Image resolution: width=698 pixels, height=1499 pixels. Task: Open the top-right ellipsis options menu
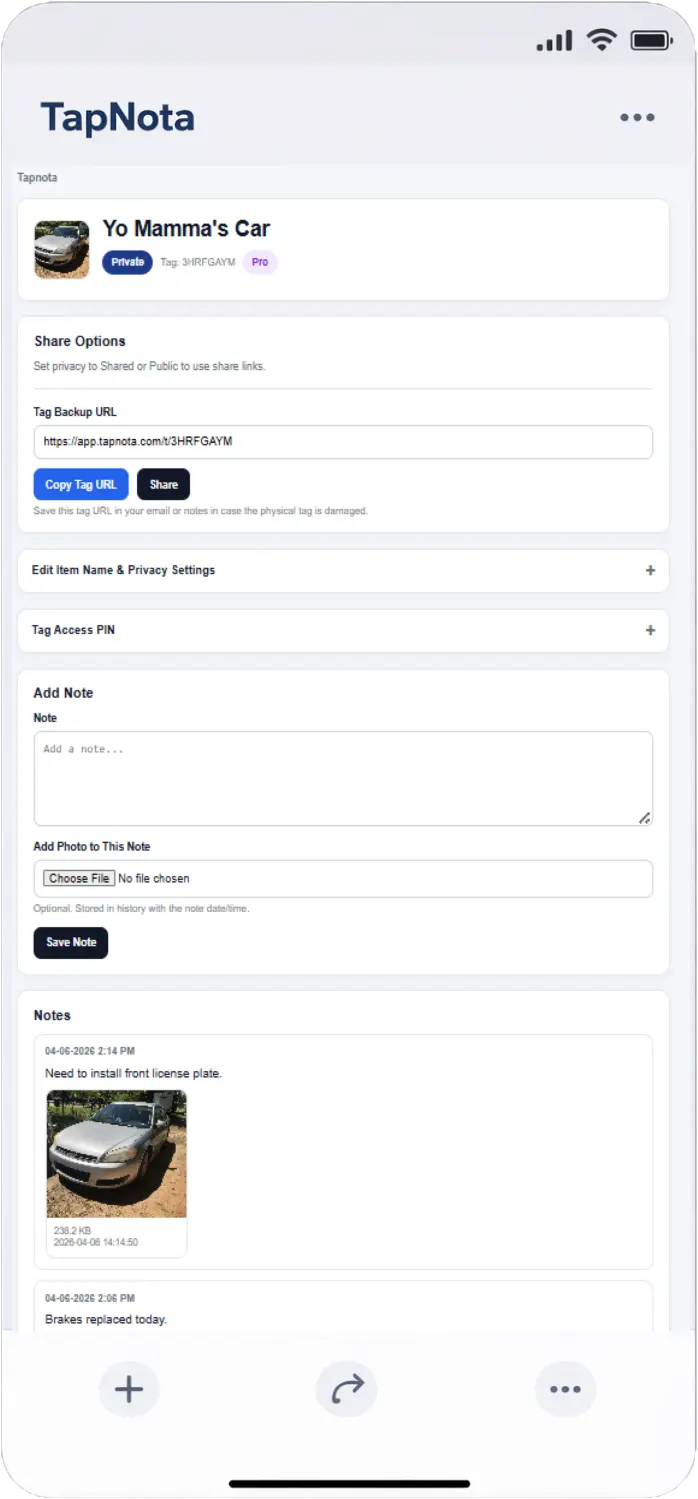(637, 117)
